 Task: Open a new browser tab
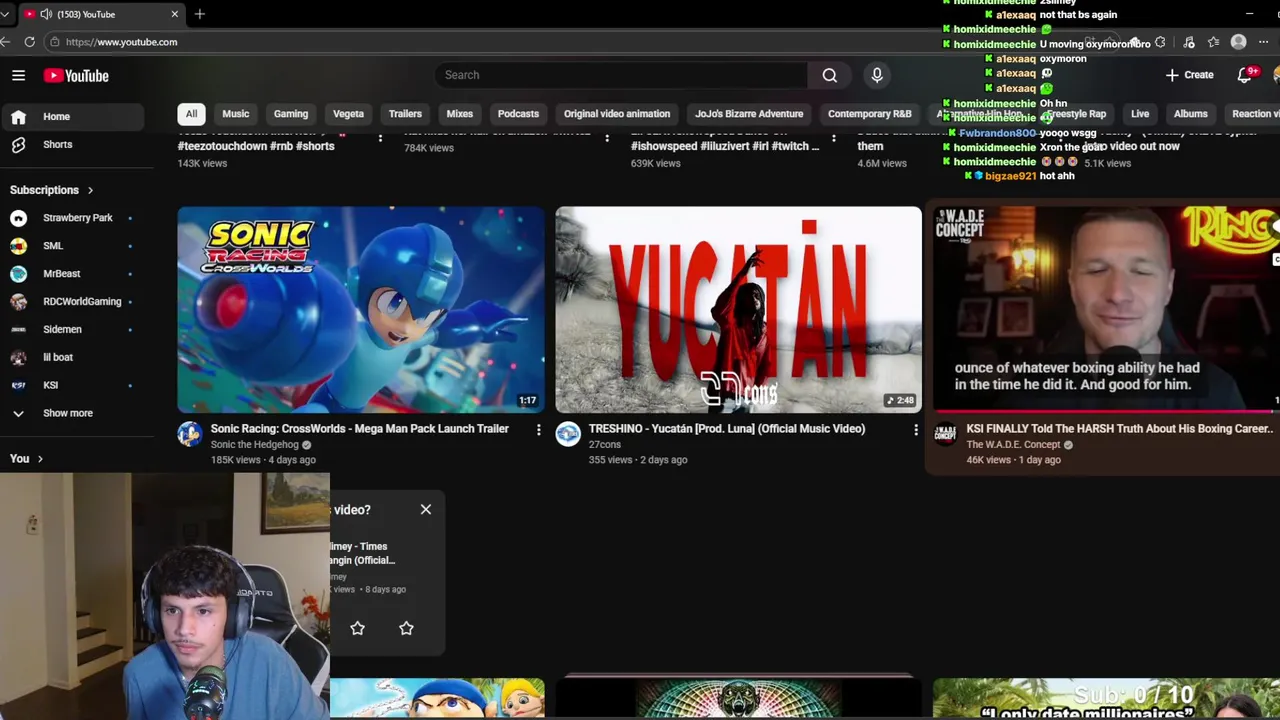point(200,14)
